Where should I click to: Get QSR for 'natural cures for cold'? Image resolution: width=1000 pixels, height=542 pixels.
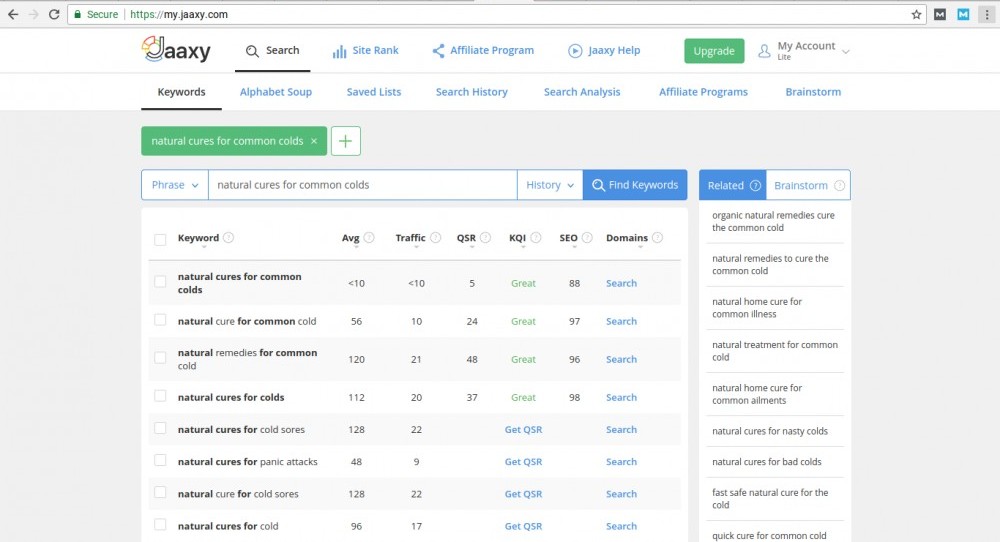pyautogui.click(x=523, y=526)
